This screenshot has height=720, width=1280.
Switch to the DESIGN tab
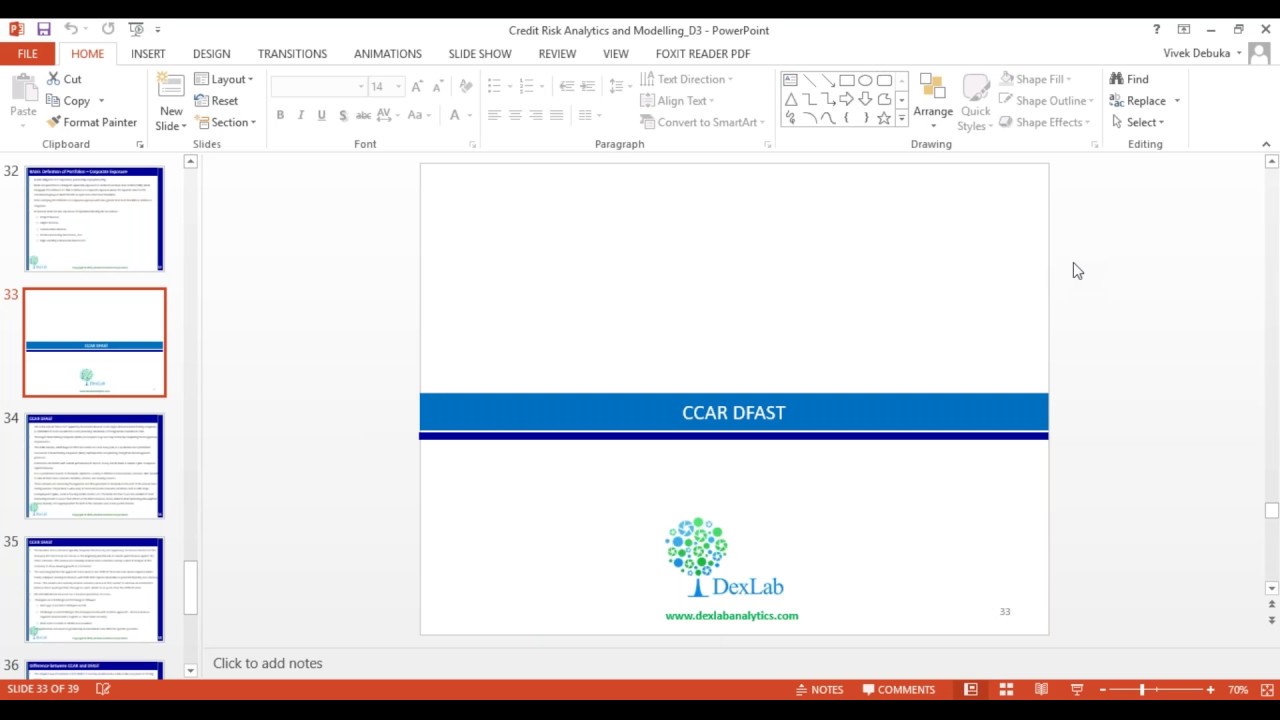[211, 54]
